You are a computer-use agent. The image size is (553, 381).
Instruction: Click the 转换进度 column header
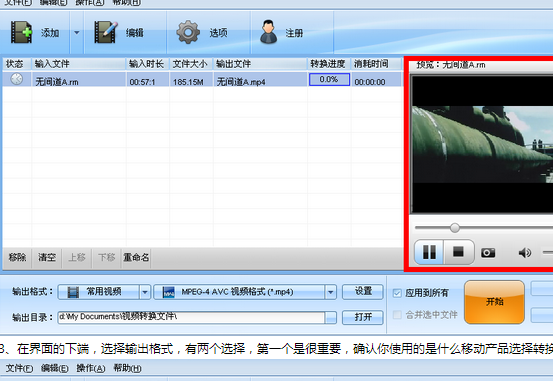tap(328, 64)
